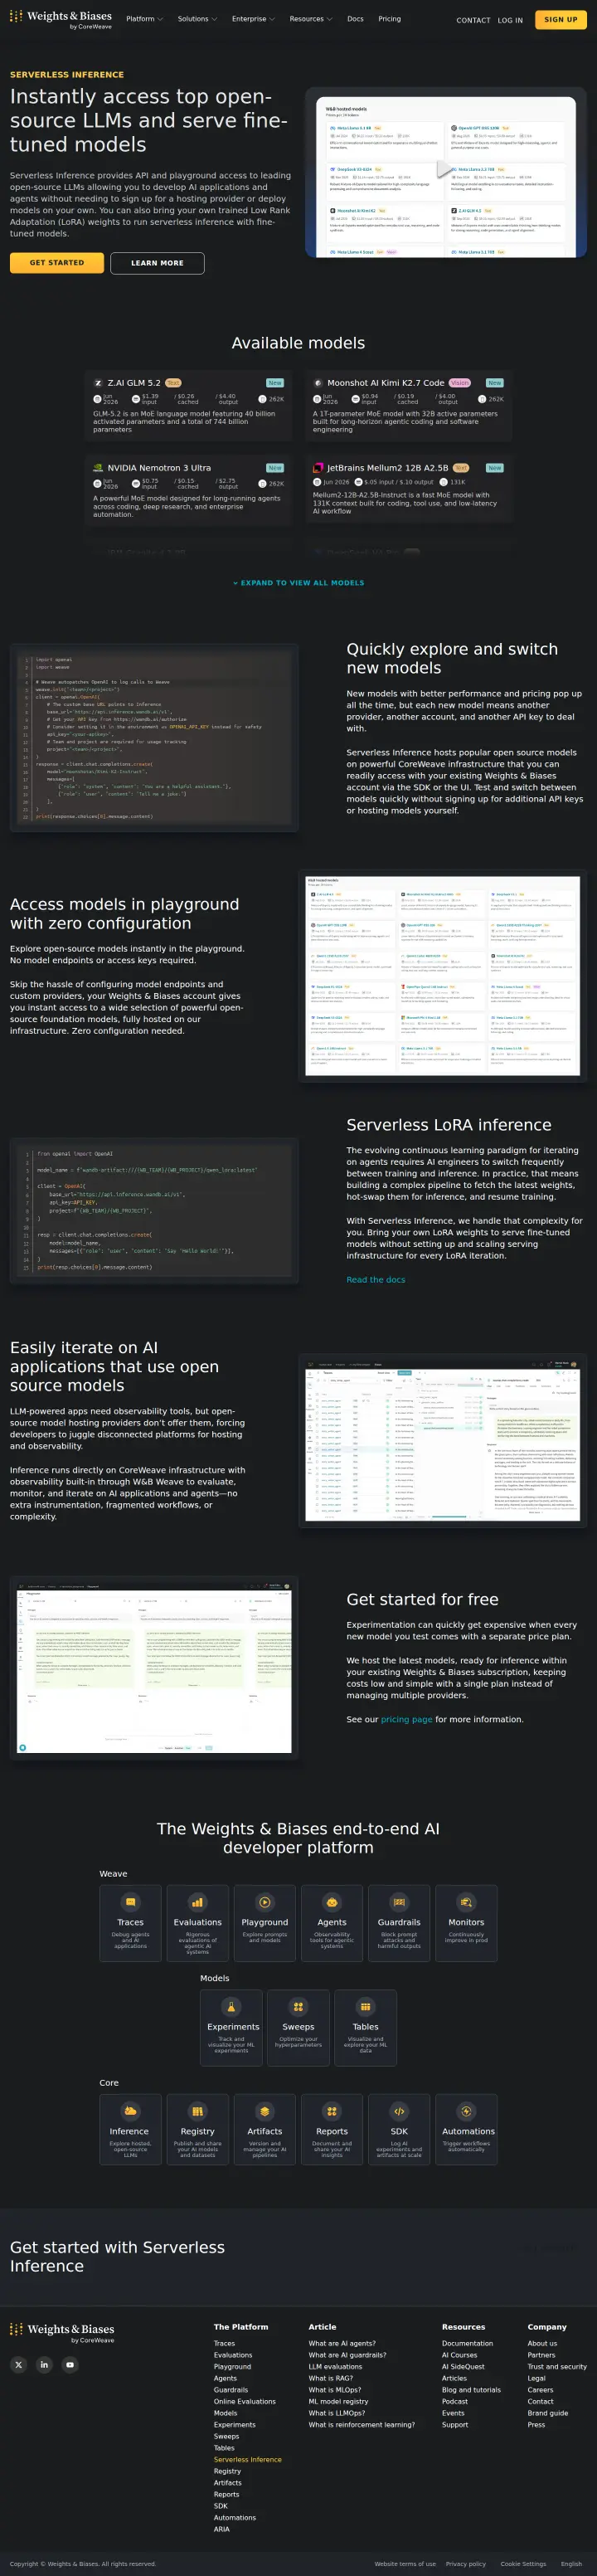Open footer What is reinforcement learning? article
The width and height of the screenshot is (597, 2576).
(x=361, y=2424)
